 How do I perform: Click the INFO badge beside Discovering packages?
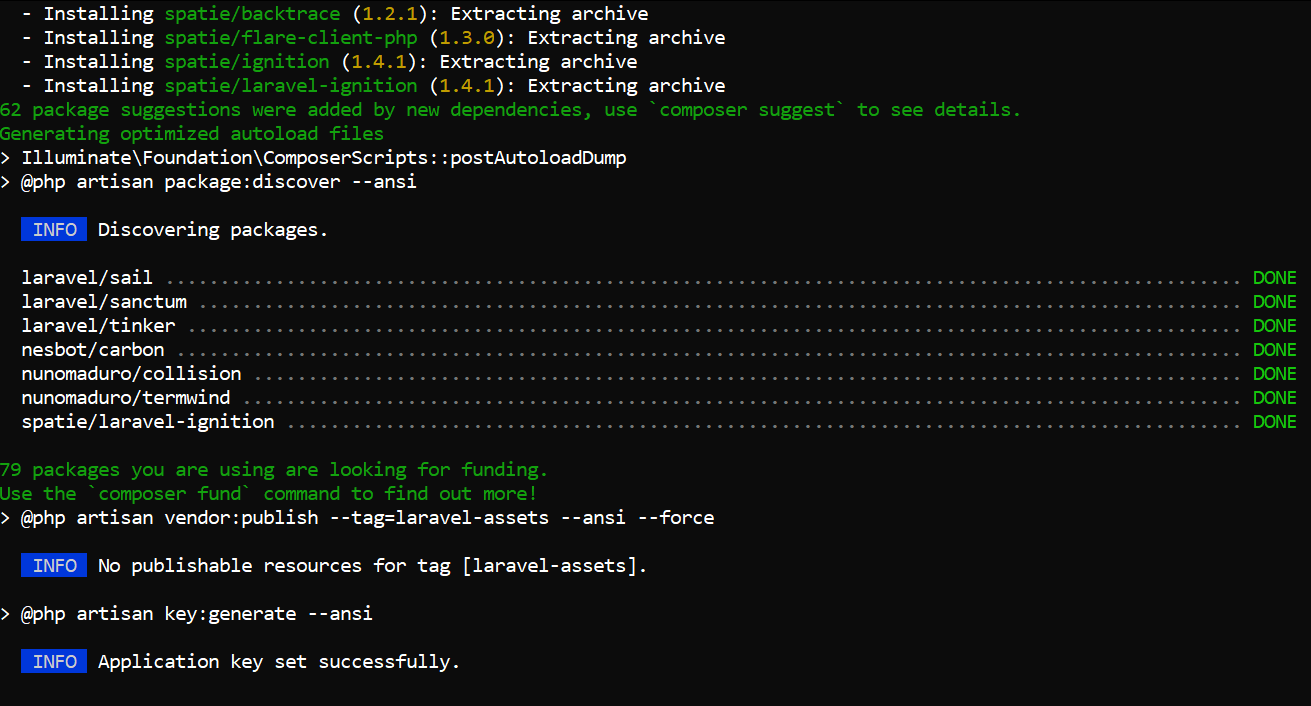[54, 230]
